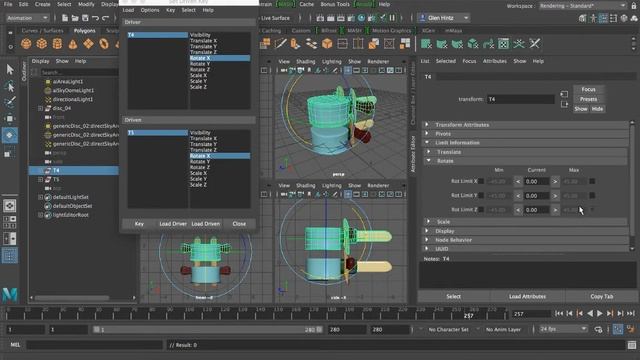Activate the Rotate tool in toolbox
640x360 pixels.
coord(10,136)
